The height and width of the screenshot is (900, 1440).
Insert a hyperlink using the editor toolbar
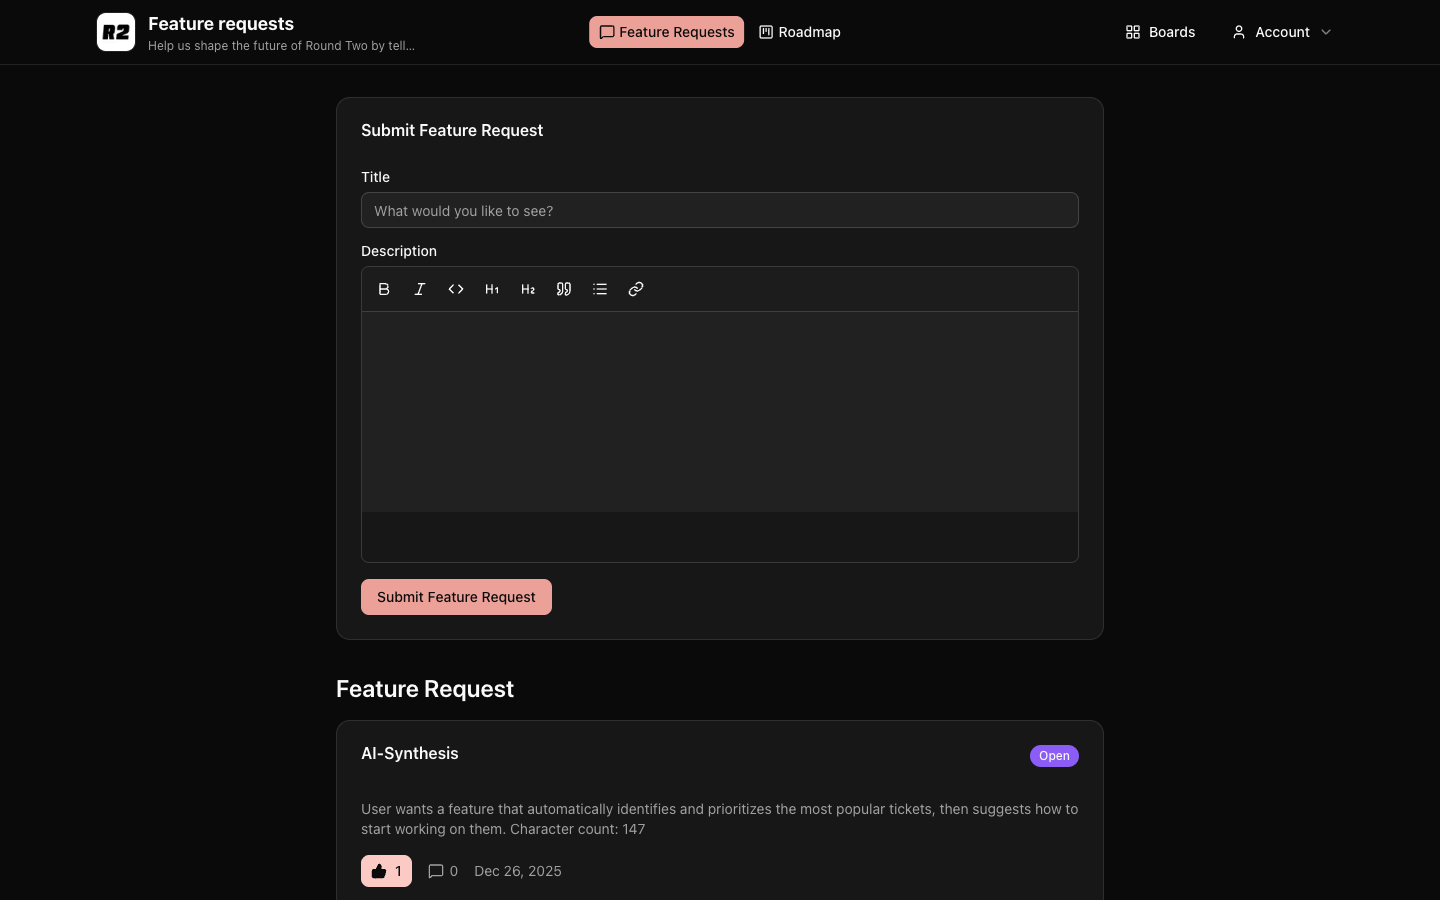coord(636,289)
